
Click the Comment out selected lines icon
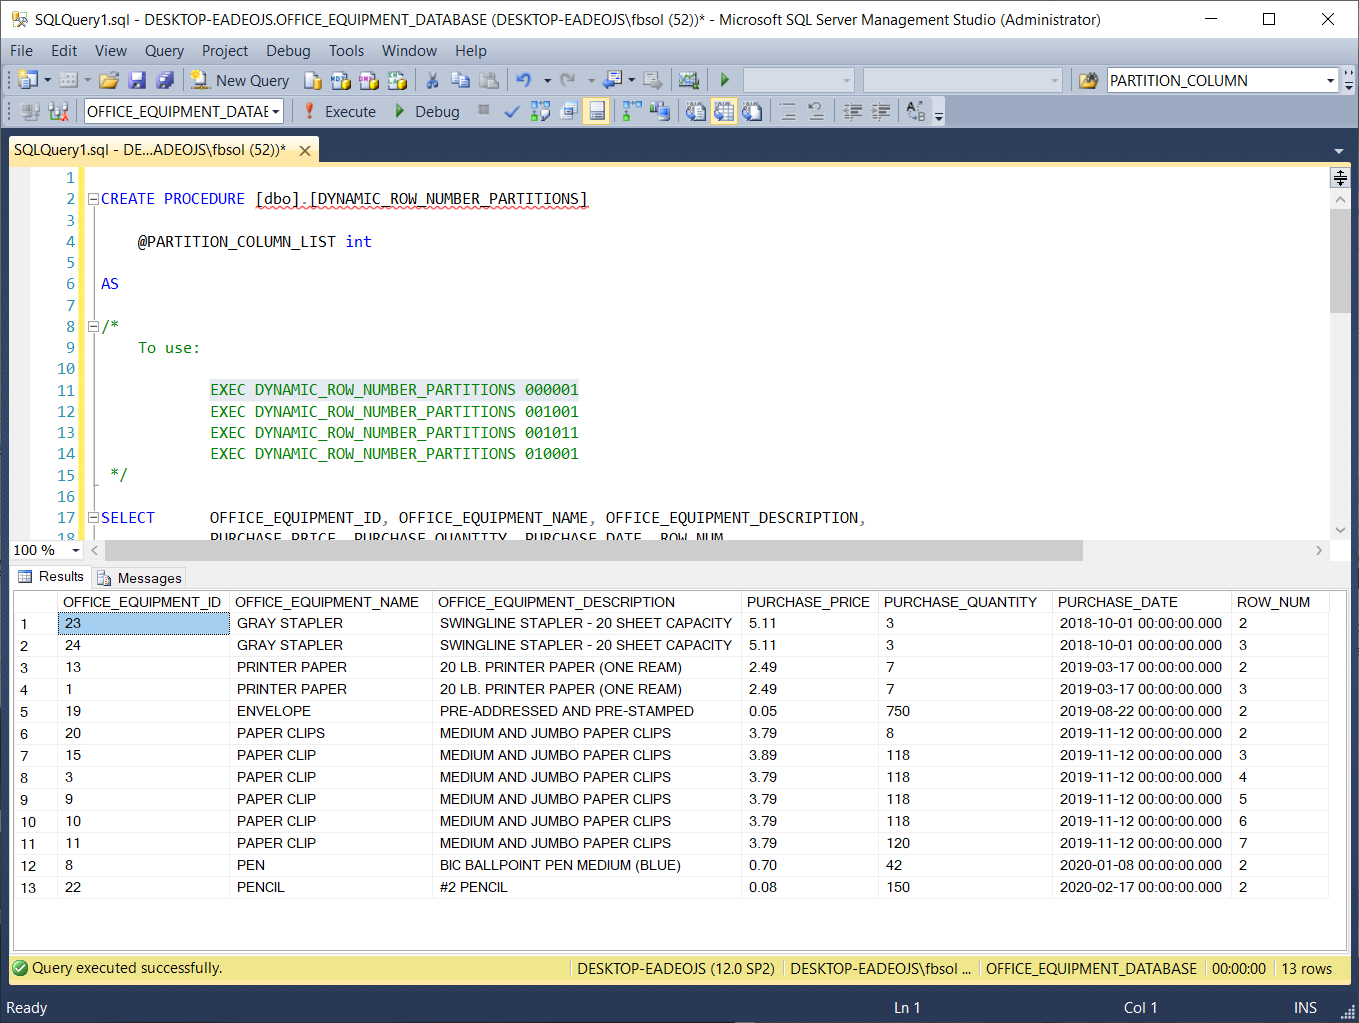pyautogui.click(x=788, y=112)
